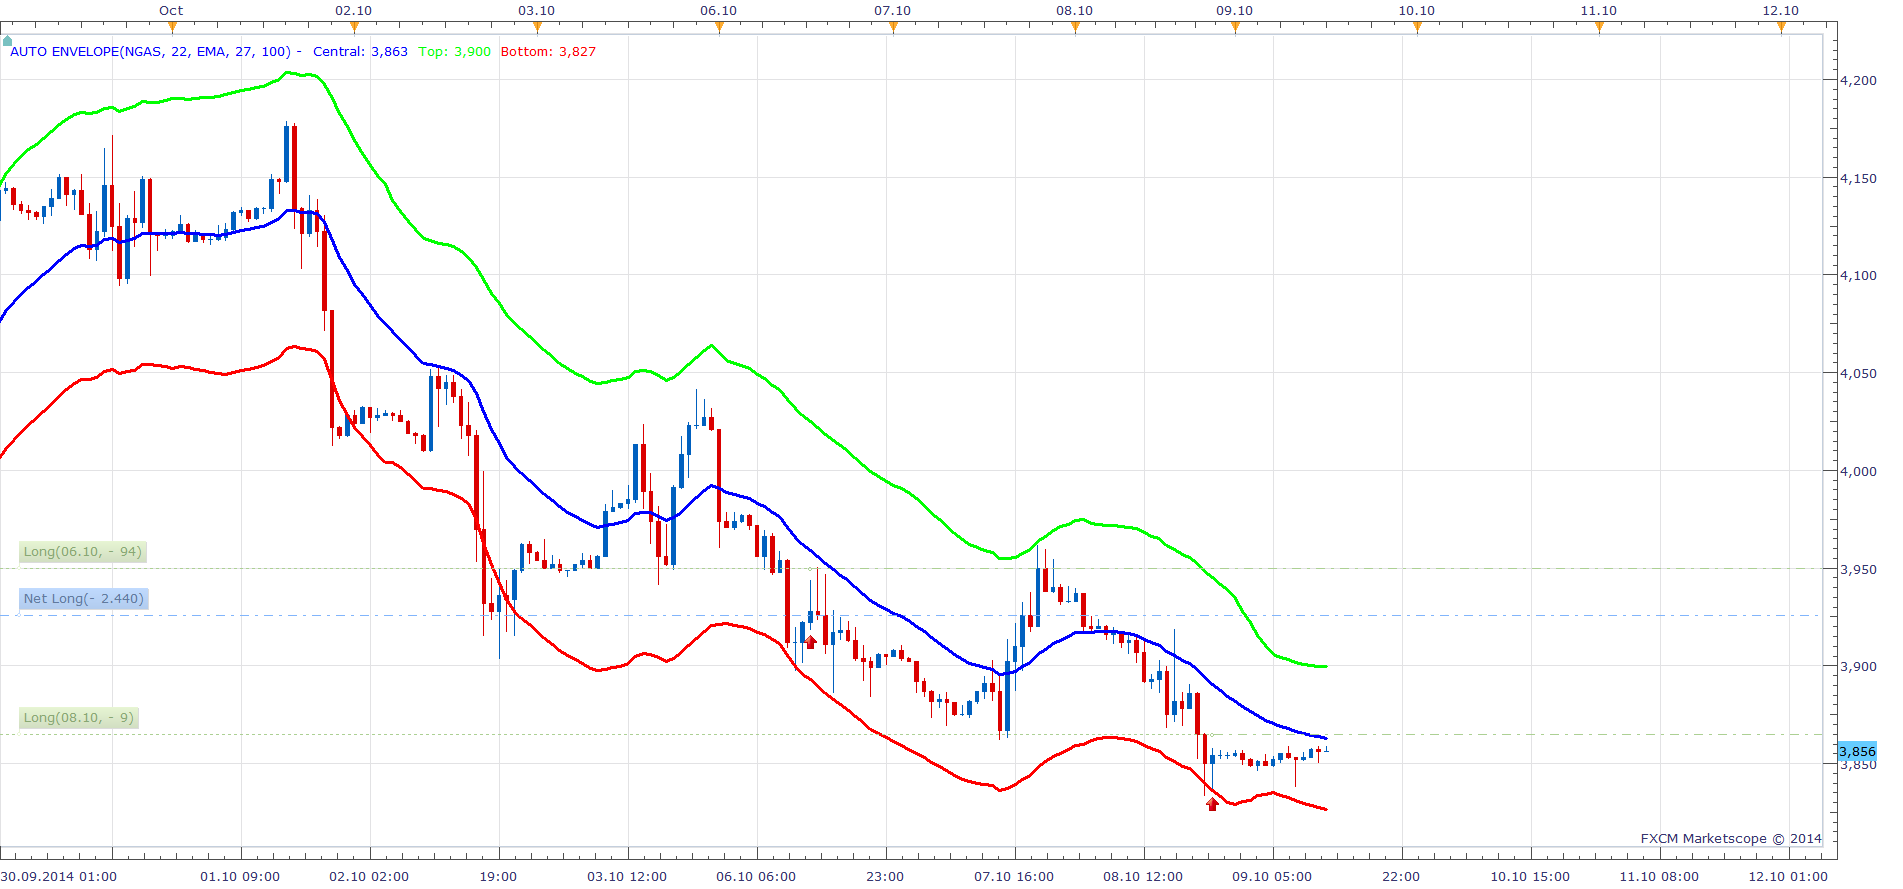Click the green Top: 3,900 value label
1903x889 pixels.
tap(455, 51)
